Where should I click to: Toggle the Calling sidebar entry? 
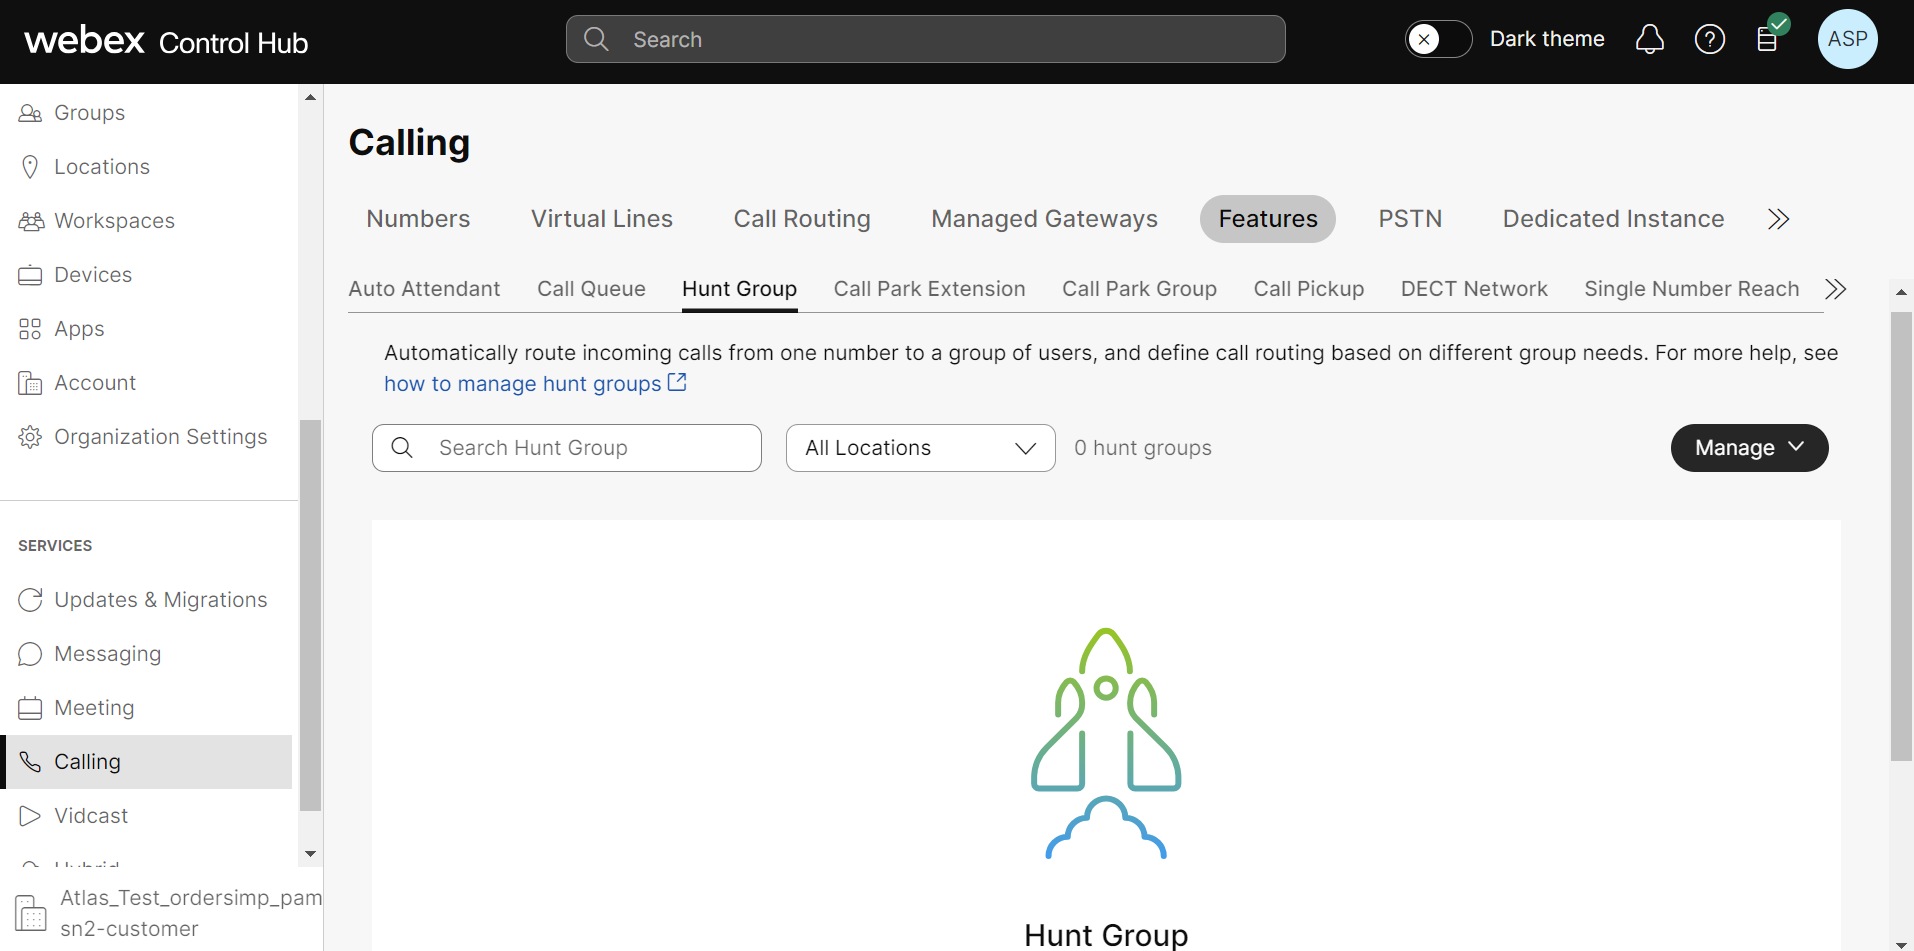click(x=86, y=761)
